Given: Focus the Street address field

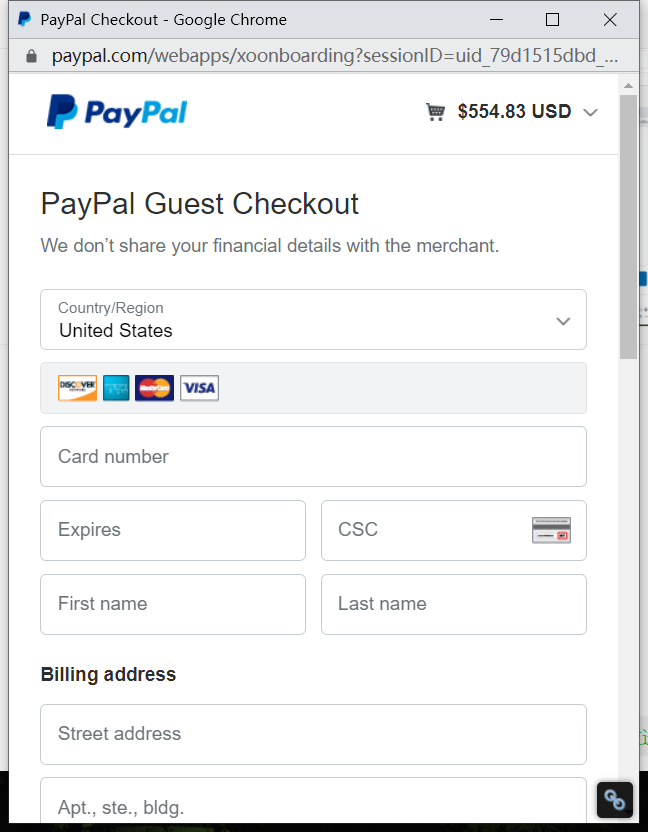Looking at the screenshot, I should click(x=313, y=734).
